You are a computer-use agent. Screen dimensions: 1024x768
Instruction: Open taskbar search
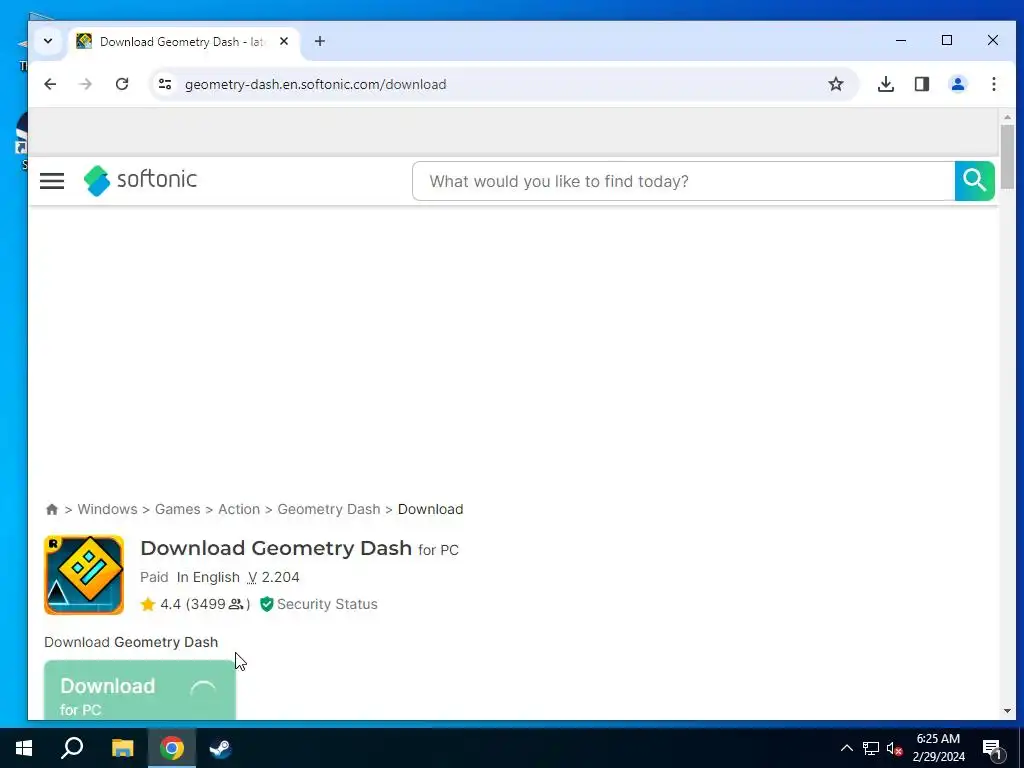click(72, 748)
